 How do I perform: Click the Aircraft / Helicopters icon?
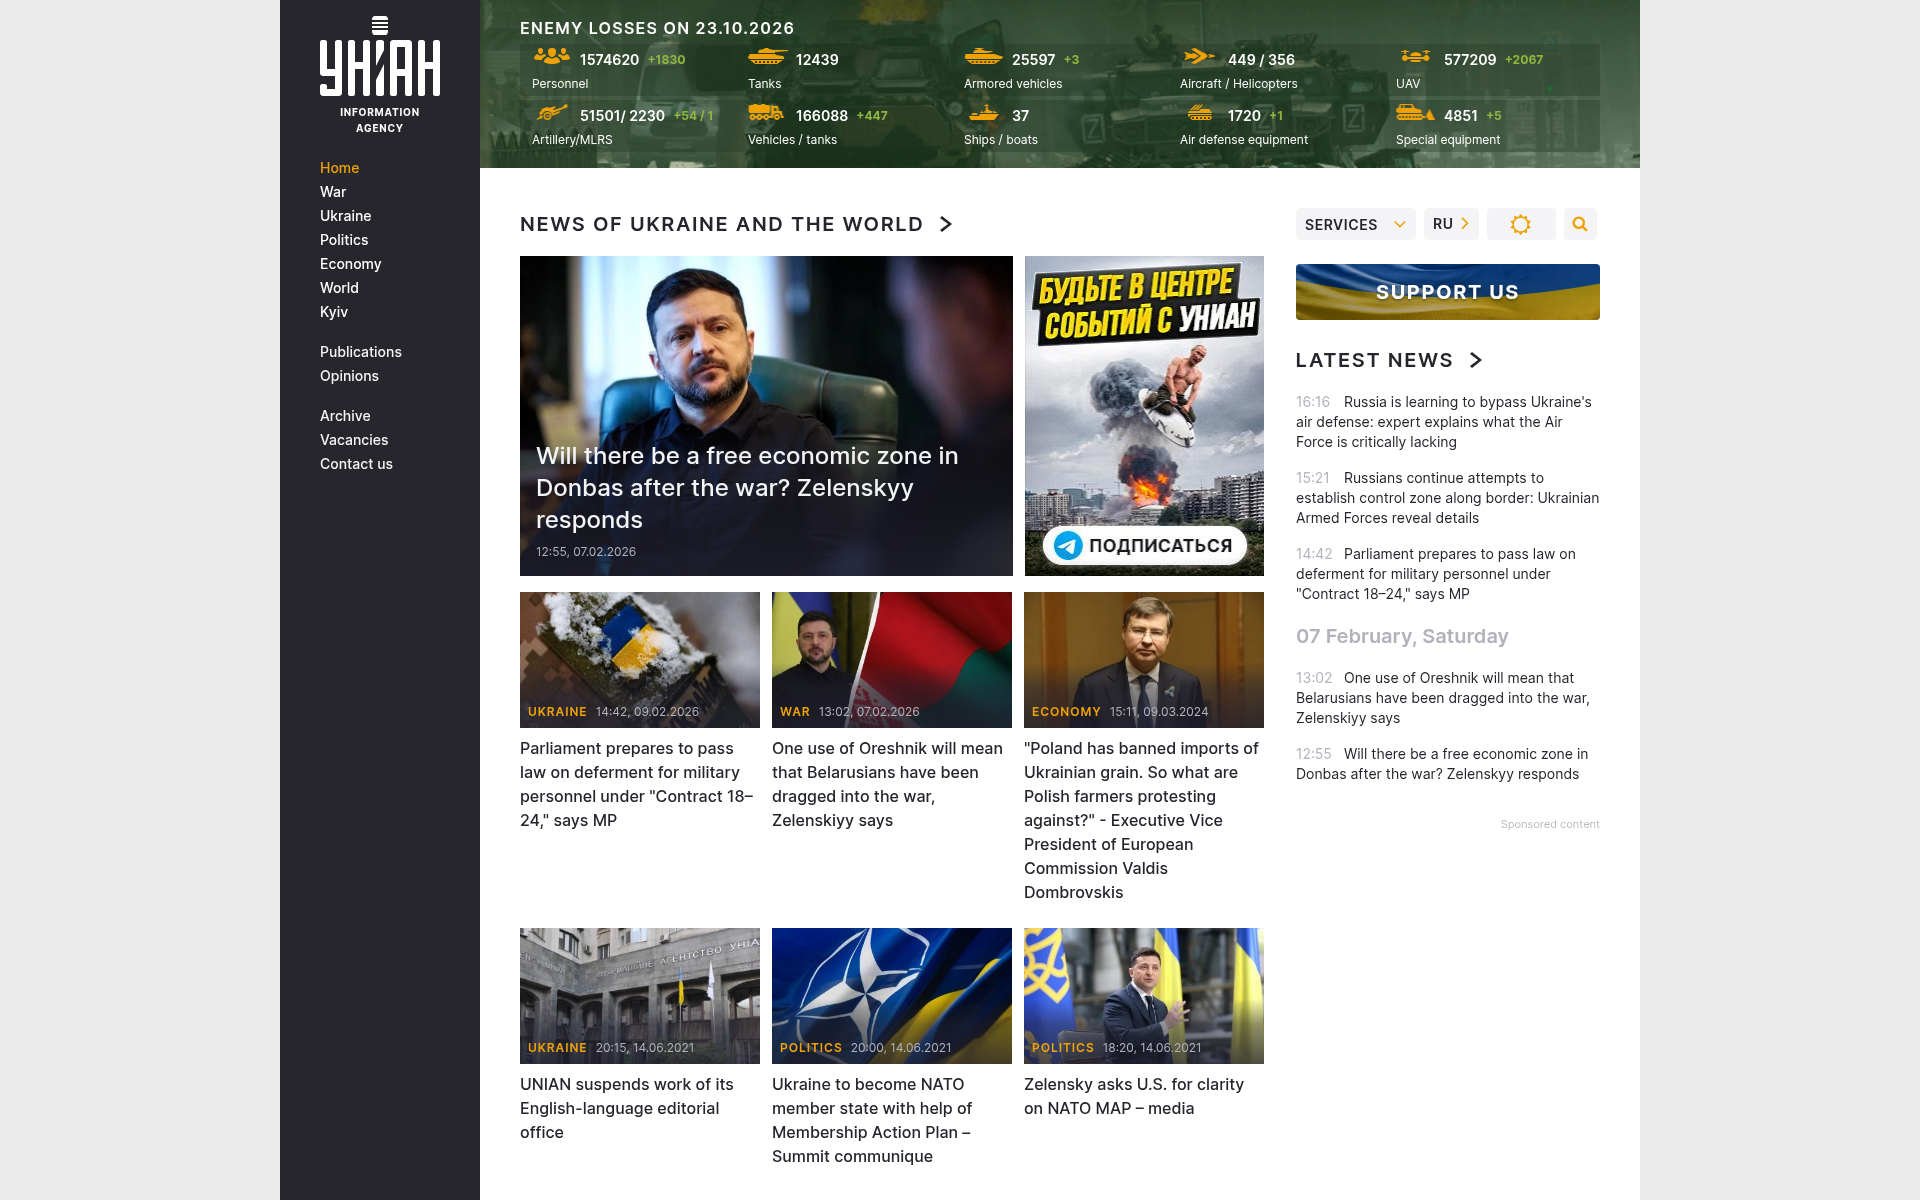coord(1199,57)
